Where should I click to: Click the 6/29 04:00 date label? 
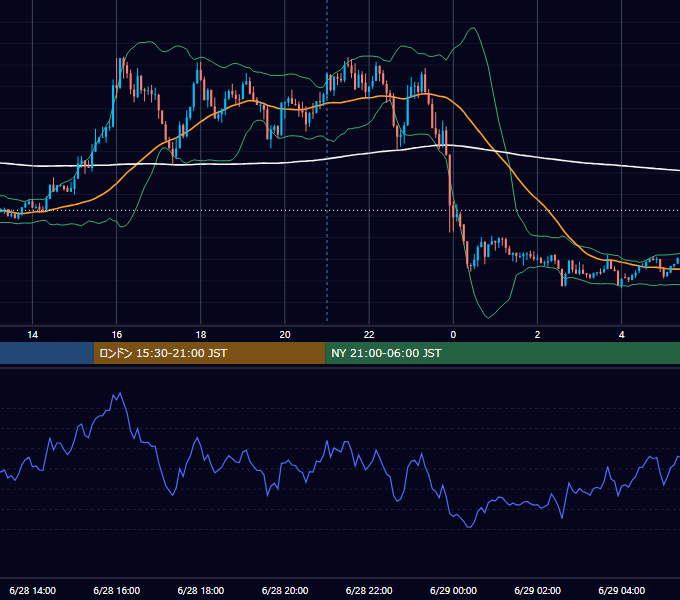point(621,590)
